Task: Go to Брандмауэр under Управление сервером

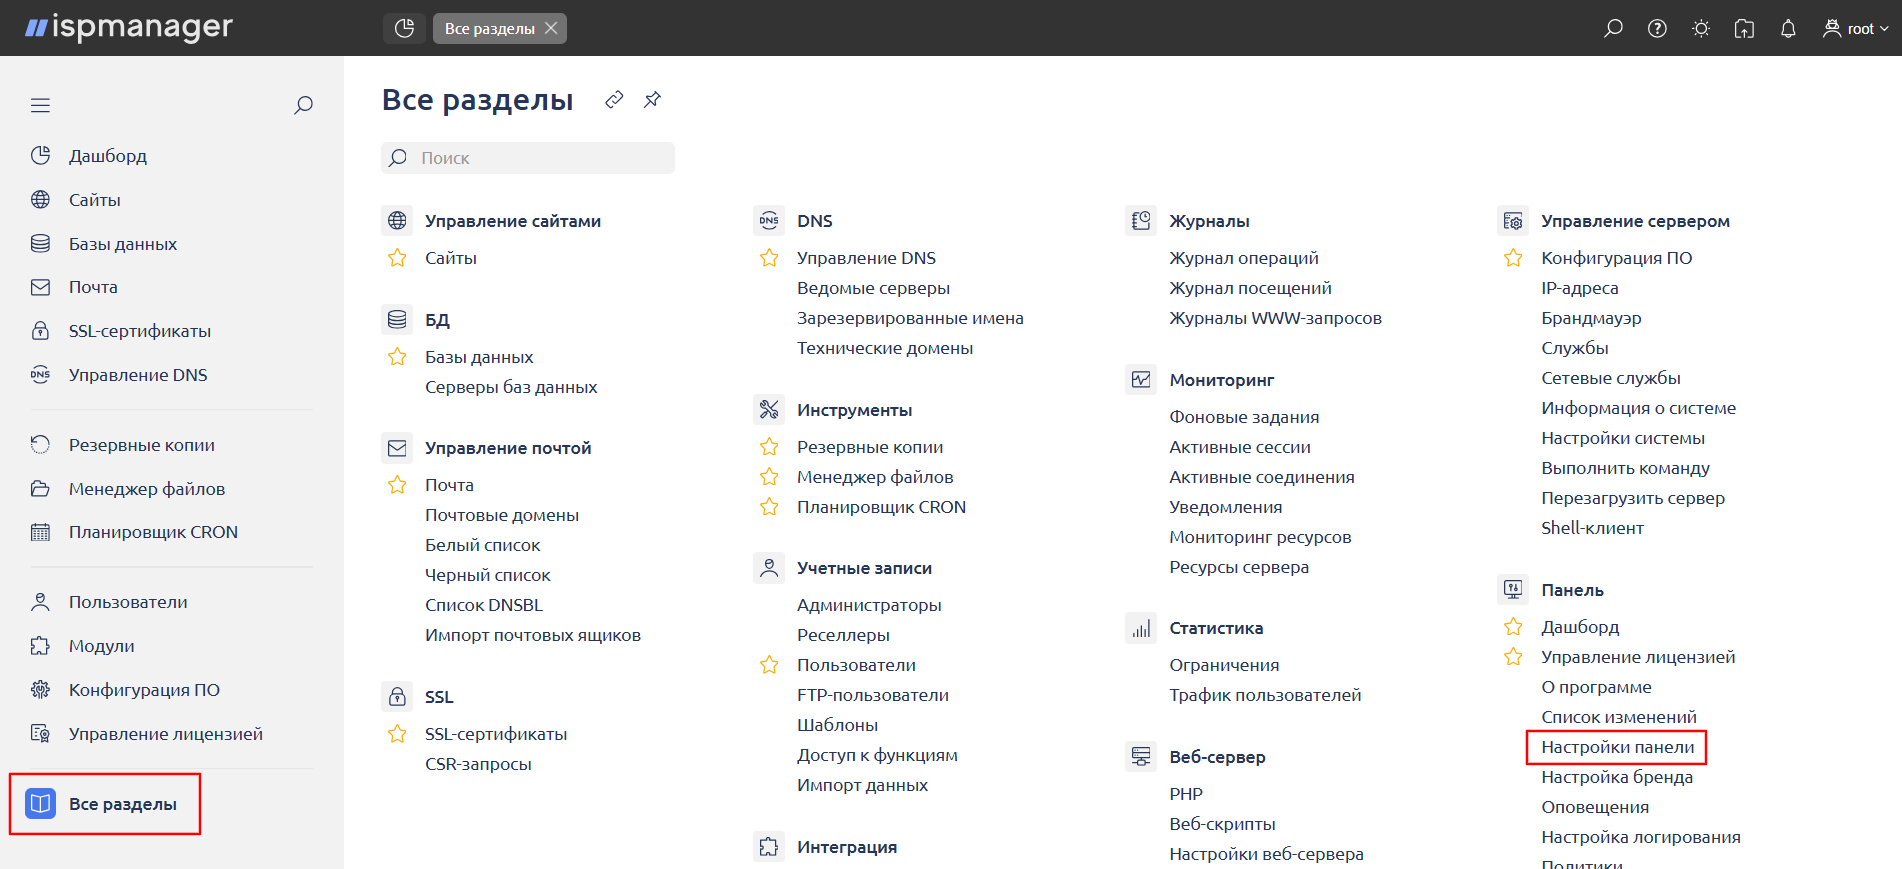Action: click(1591, 318)
